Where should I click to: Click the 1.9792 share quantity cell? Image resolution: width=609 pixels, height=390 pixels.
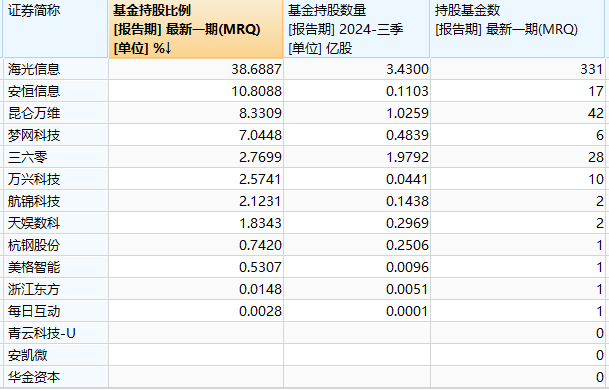point(357,157)
